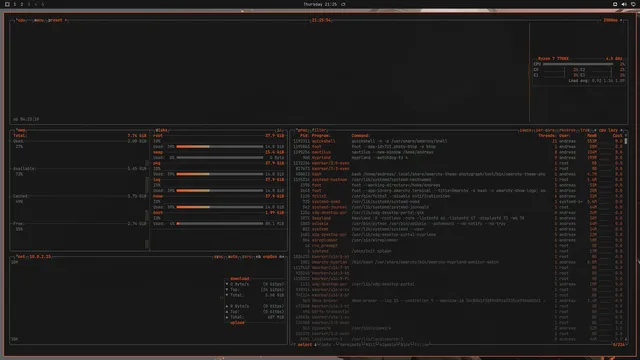Select the systemd-hostnam process row

tap(458, 180)
